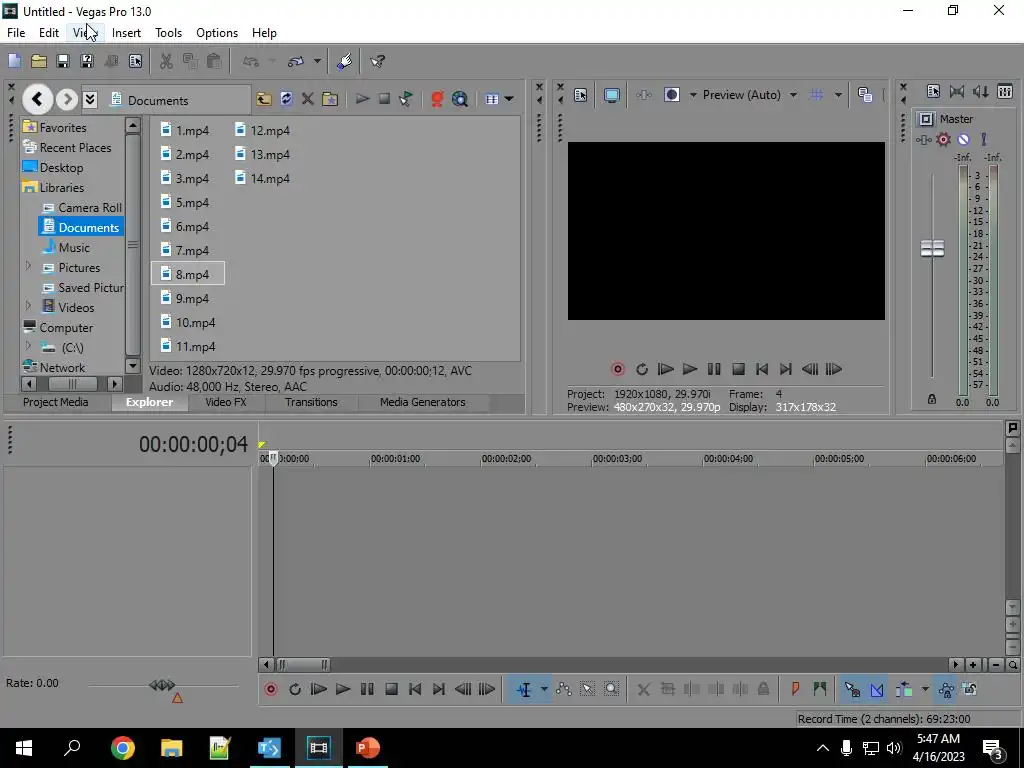This screenshot has height=768, width=1024.
Task: Add current folder to Favorites
Action: [330, 99]
